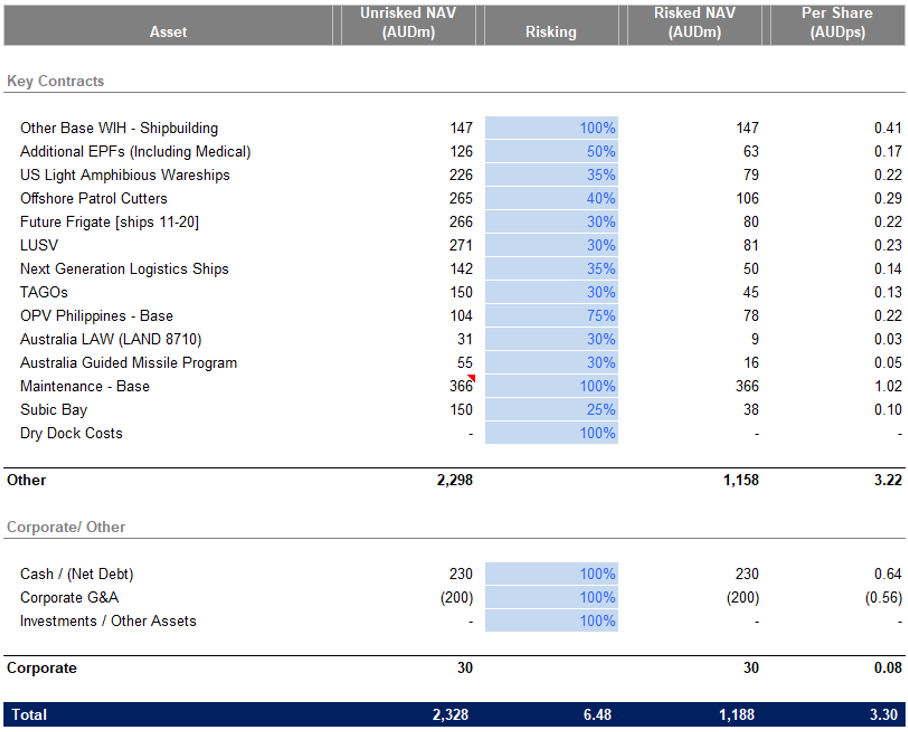
Task: Select the Dry Dock Costs 100% risking cell
Action: pyautogui.click(x=551, y=433)
